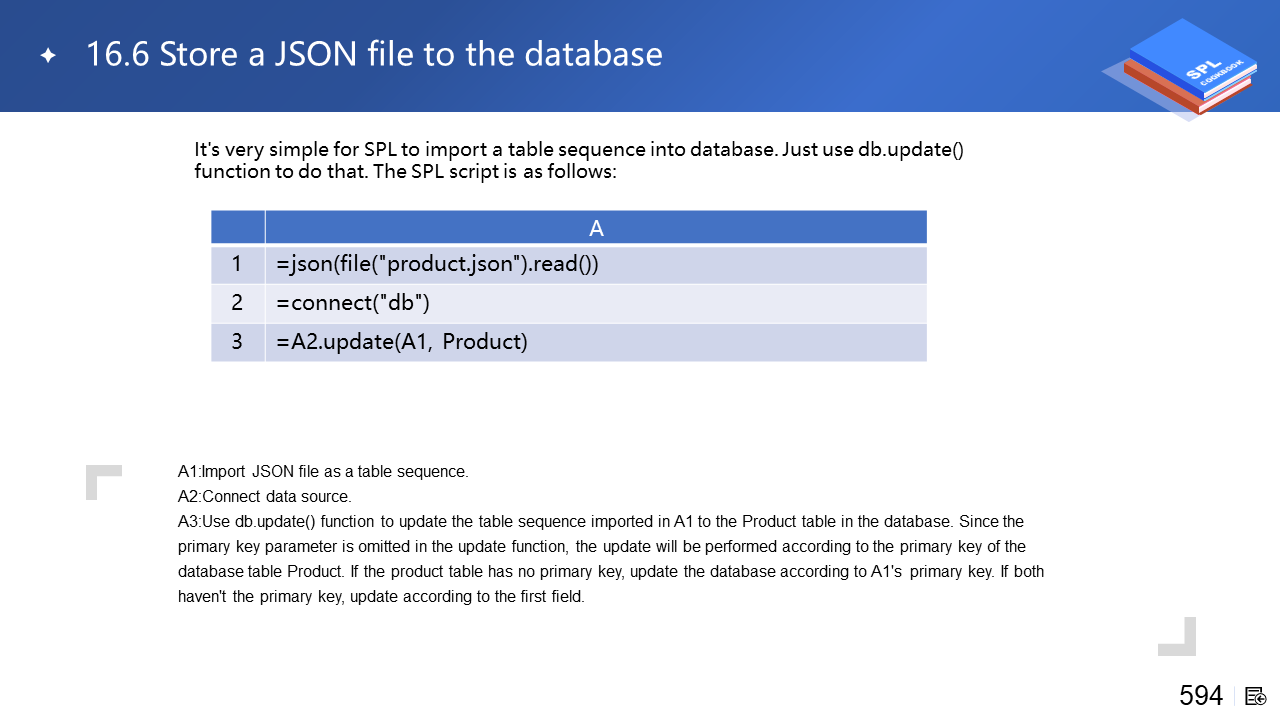The height and width of the screenshot is (720, 1280).
Task: Click the intro paragraph about db.update()
Action: coord(578,160)
